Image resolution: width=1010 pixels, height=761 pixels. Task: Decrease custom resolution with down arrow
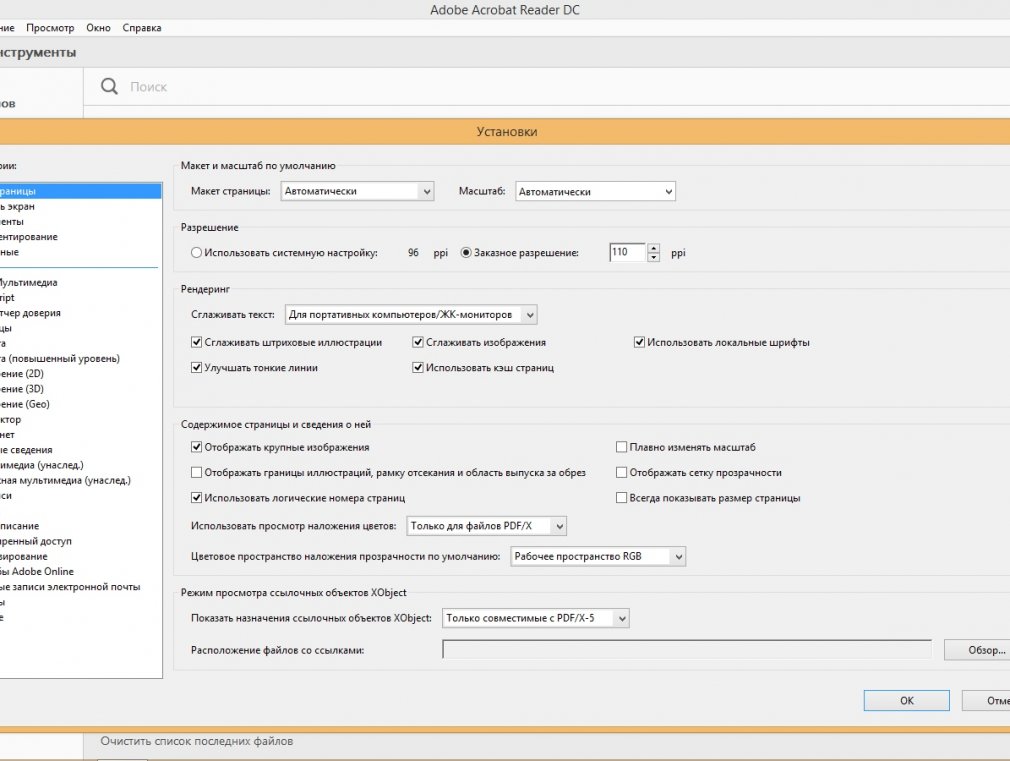pyautogui.click(x=653, y=257)
